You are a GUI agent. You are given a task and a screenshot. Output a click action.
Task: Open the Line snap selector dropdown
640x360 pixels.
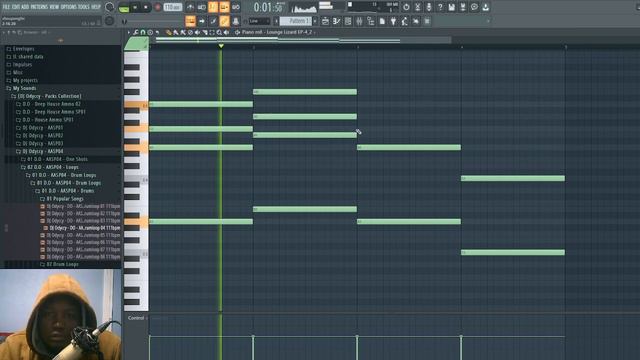coord(259,21)
